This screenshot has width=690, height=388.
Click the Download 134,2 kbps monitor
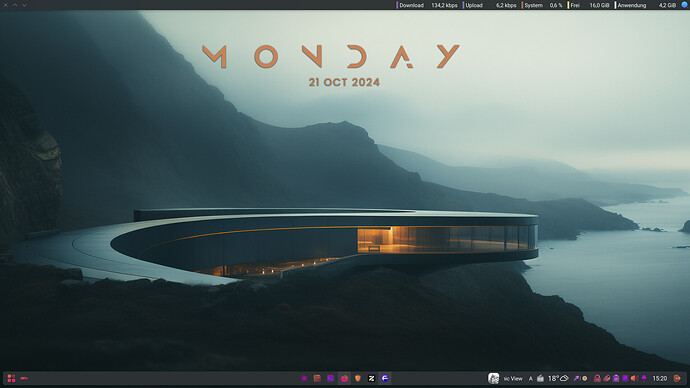click(x=427, y=5)
